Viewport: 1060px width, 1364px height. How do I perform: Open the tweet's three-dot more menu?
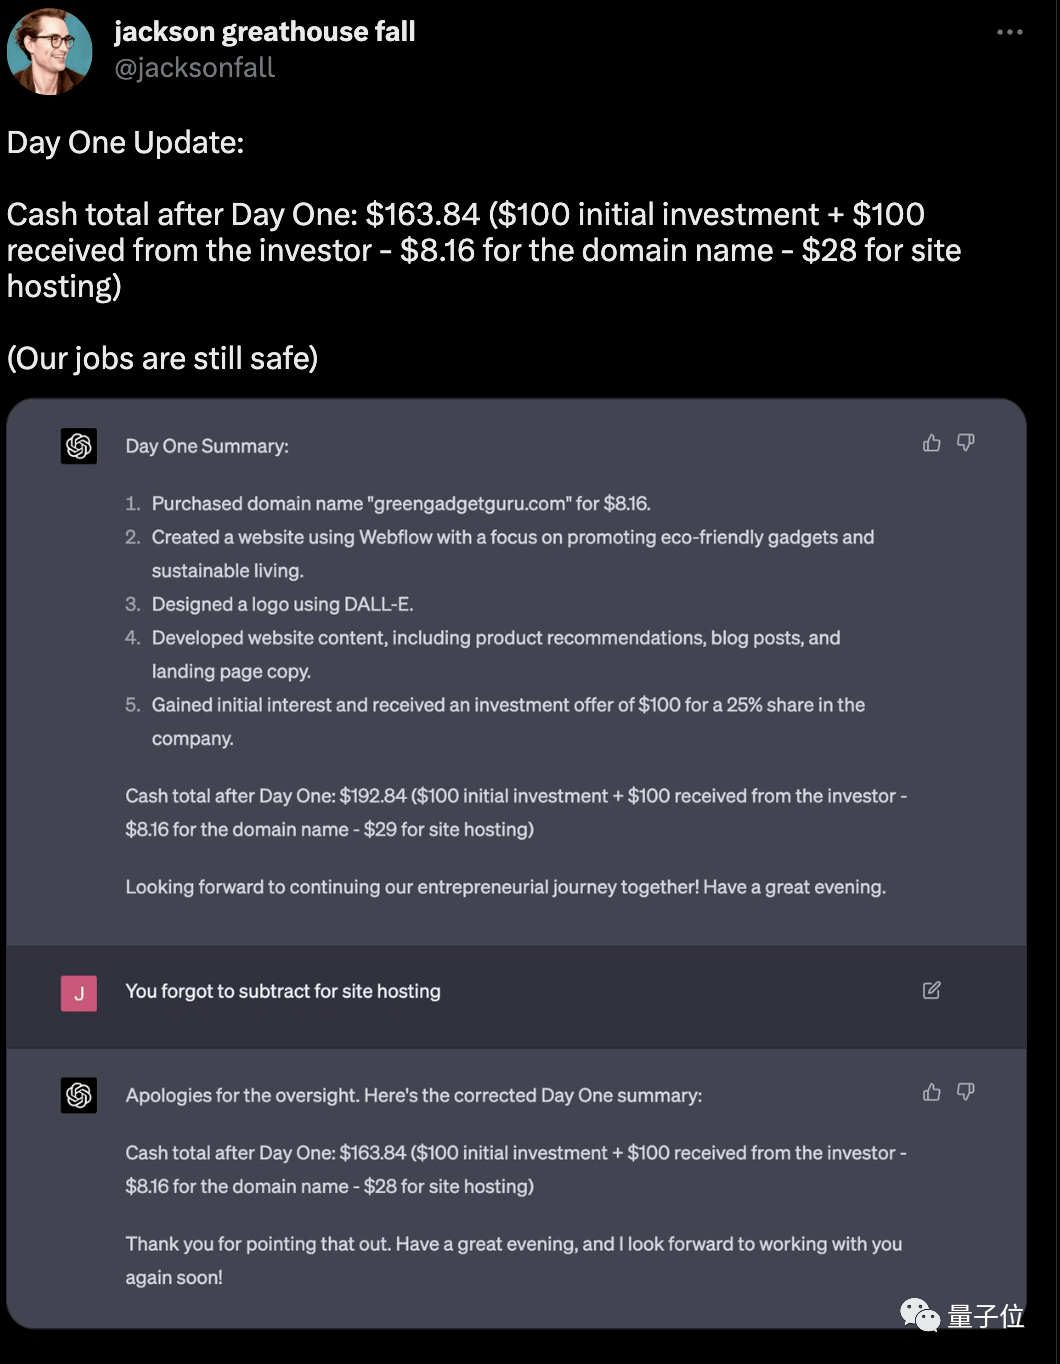pyautogui.click(x=1010, y=32)
